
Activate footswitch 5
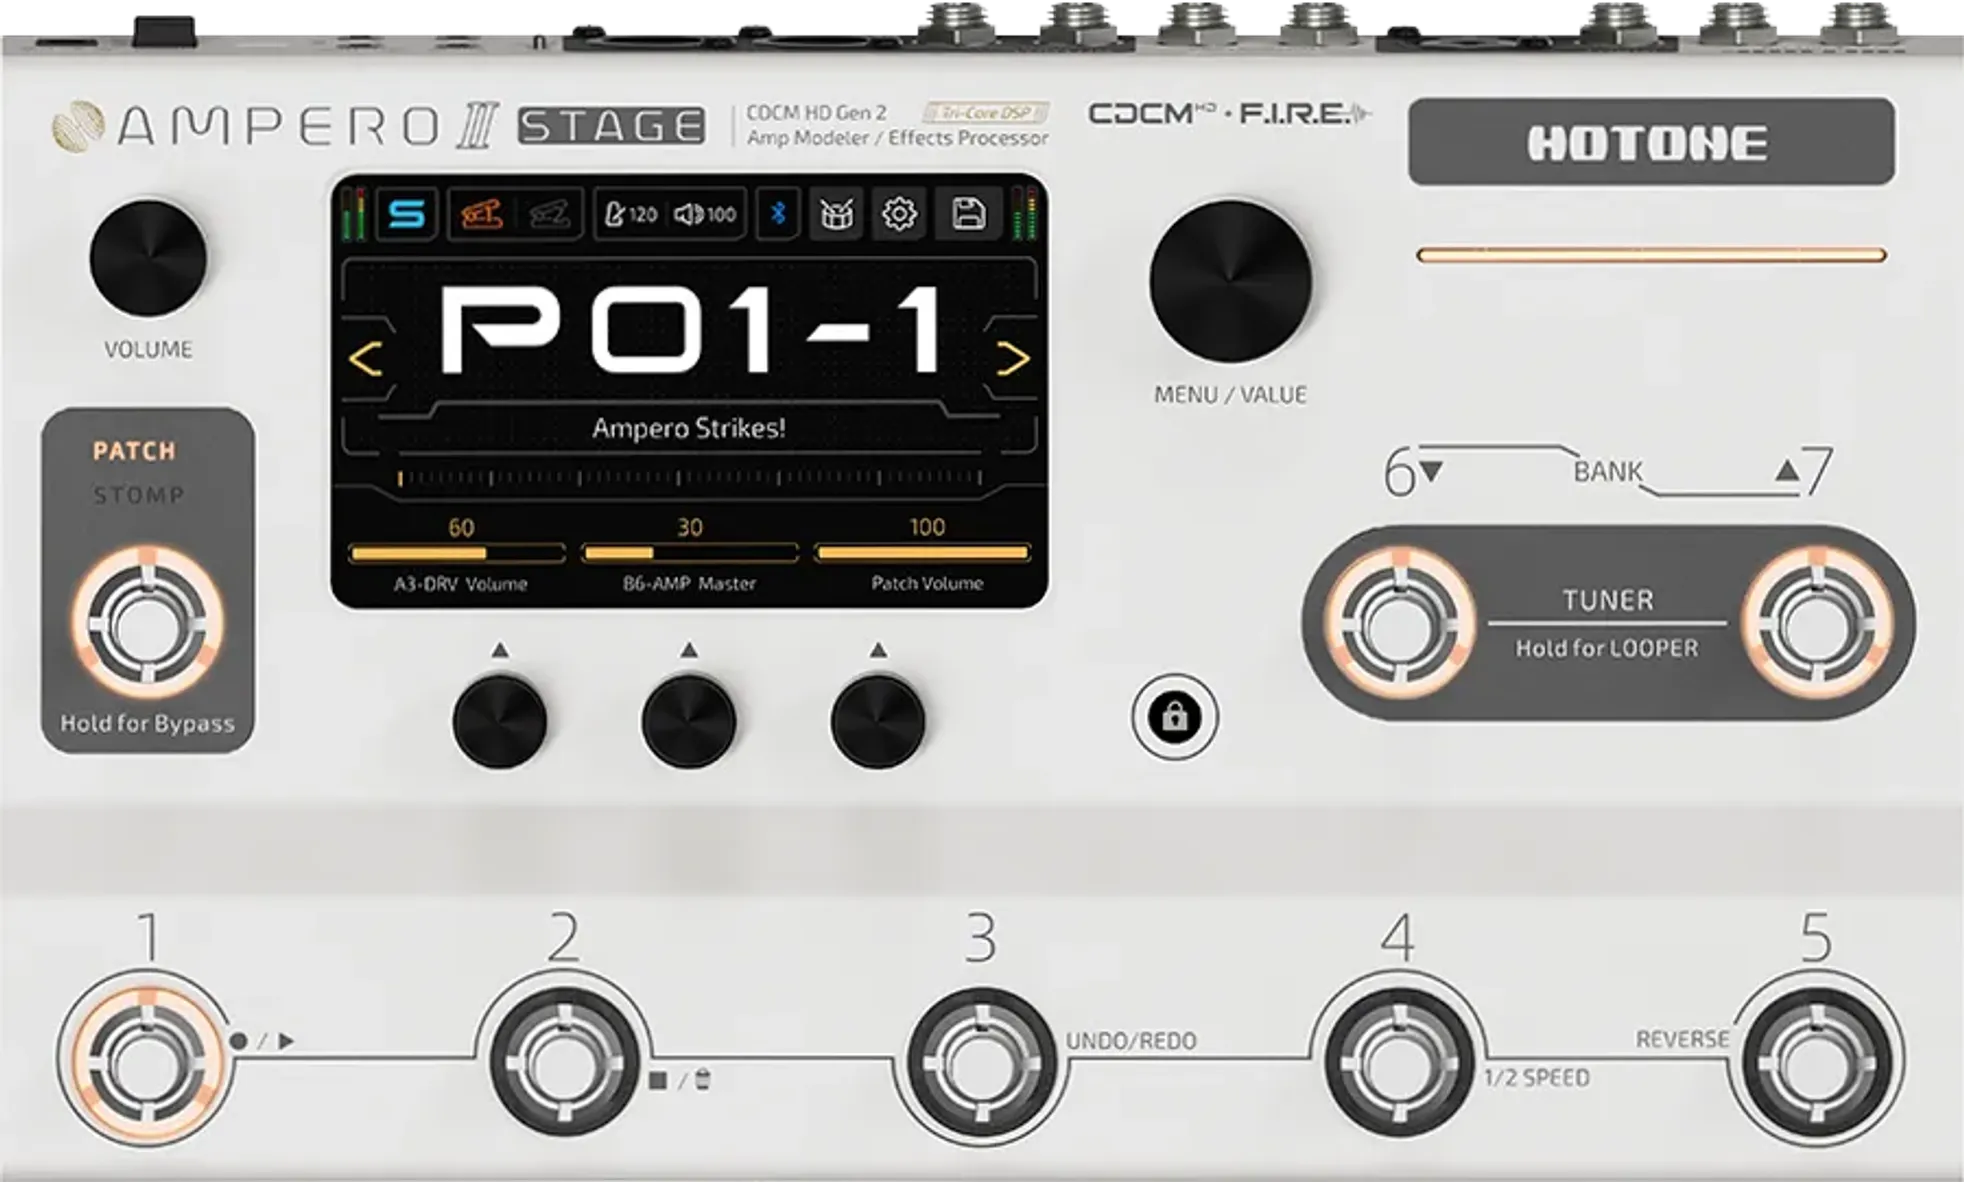pos(1817,1063)
